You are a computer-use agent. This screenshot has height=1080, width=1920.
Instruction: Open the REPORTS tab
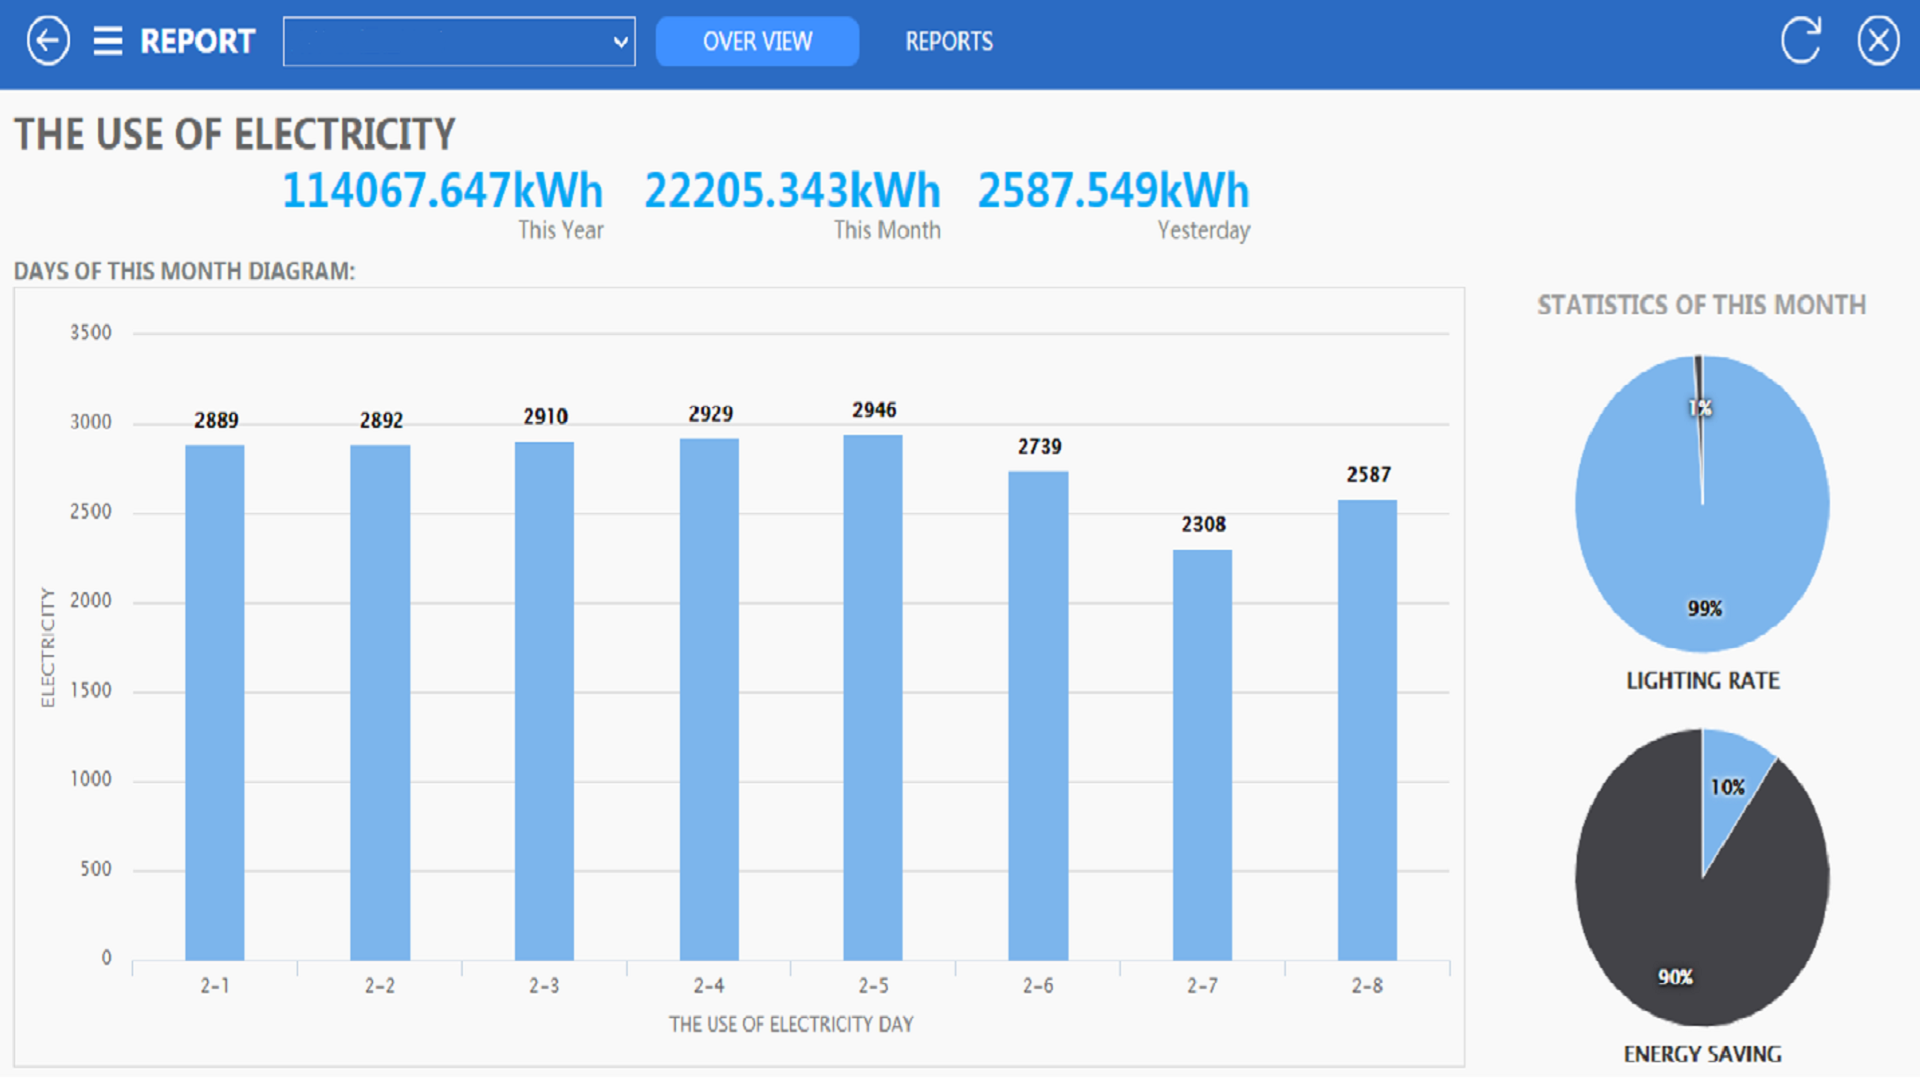click(x=948, y=41)
